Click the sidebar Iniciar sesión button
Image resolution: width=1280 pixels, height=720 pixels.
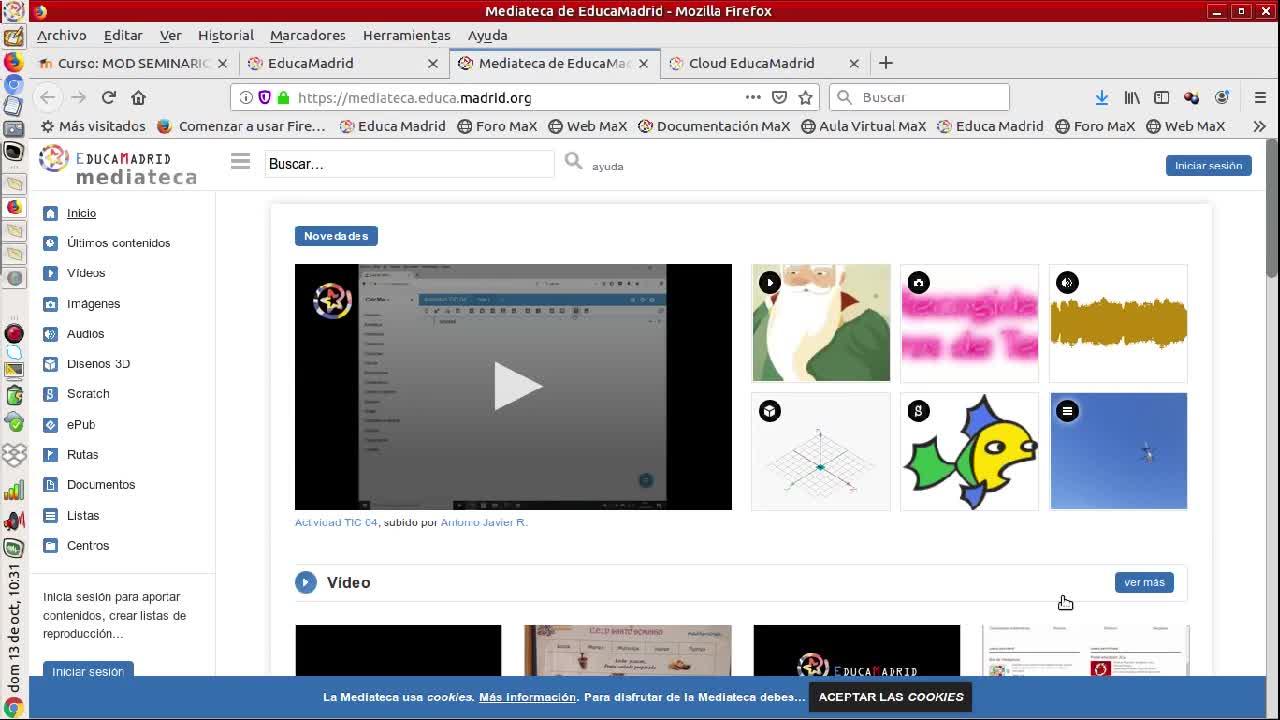[x=88, y=671]
